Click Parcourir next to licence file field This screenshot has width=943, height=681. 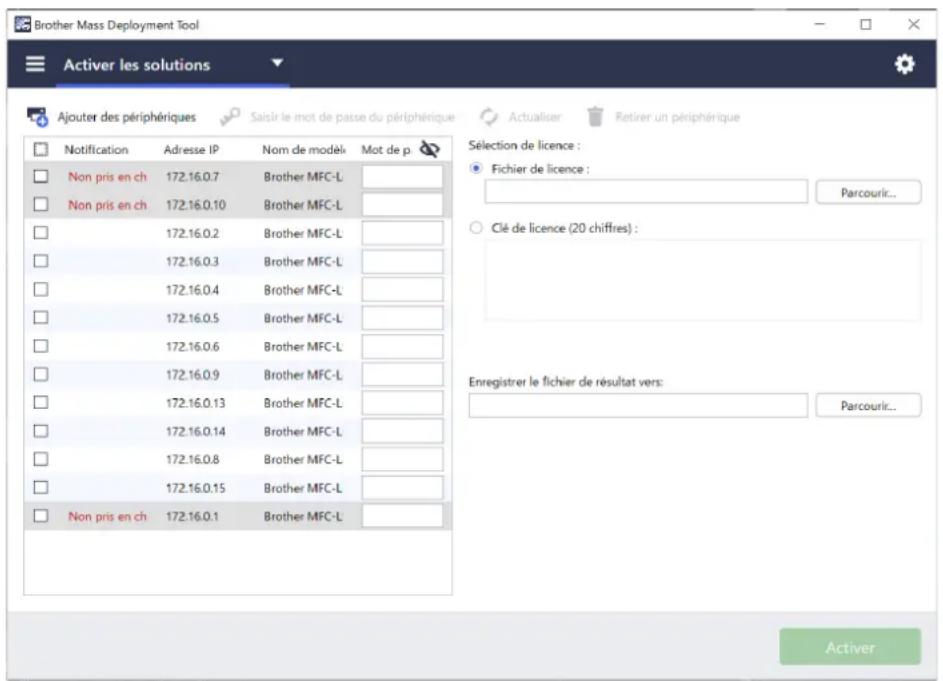click(x=868, y=193)
